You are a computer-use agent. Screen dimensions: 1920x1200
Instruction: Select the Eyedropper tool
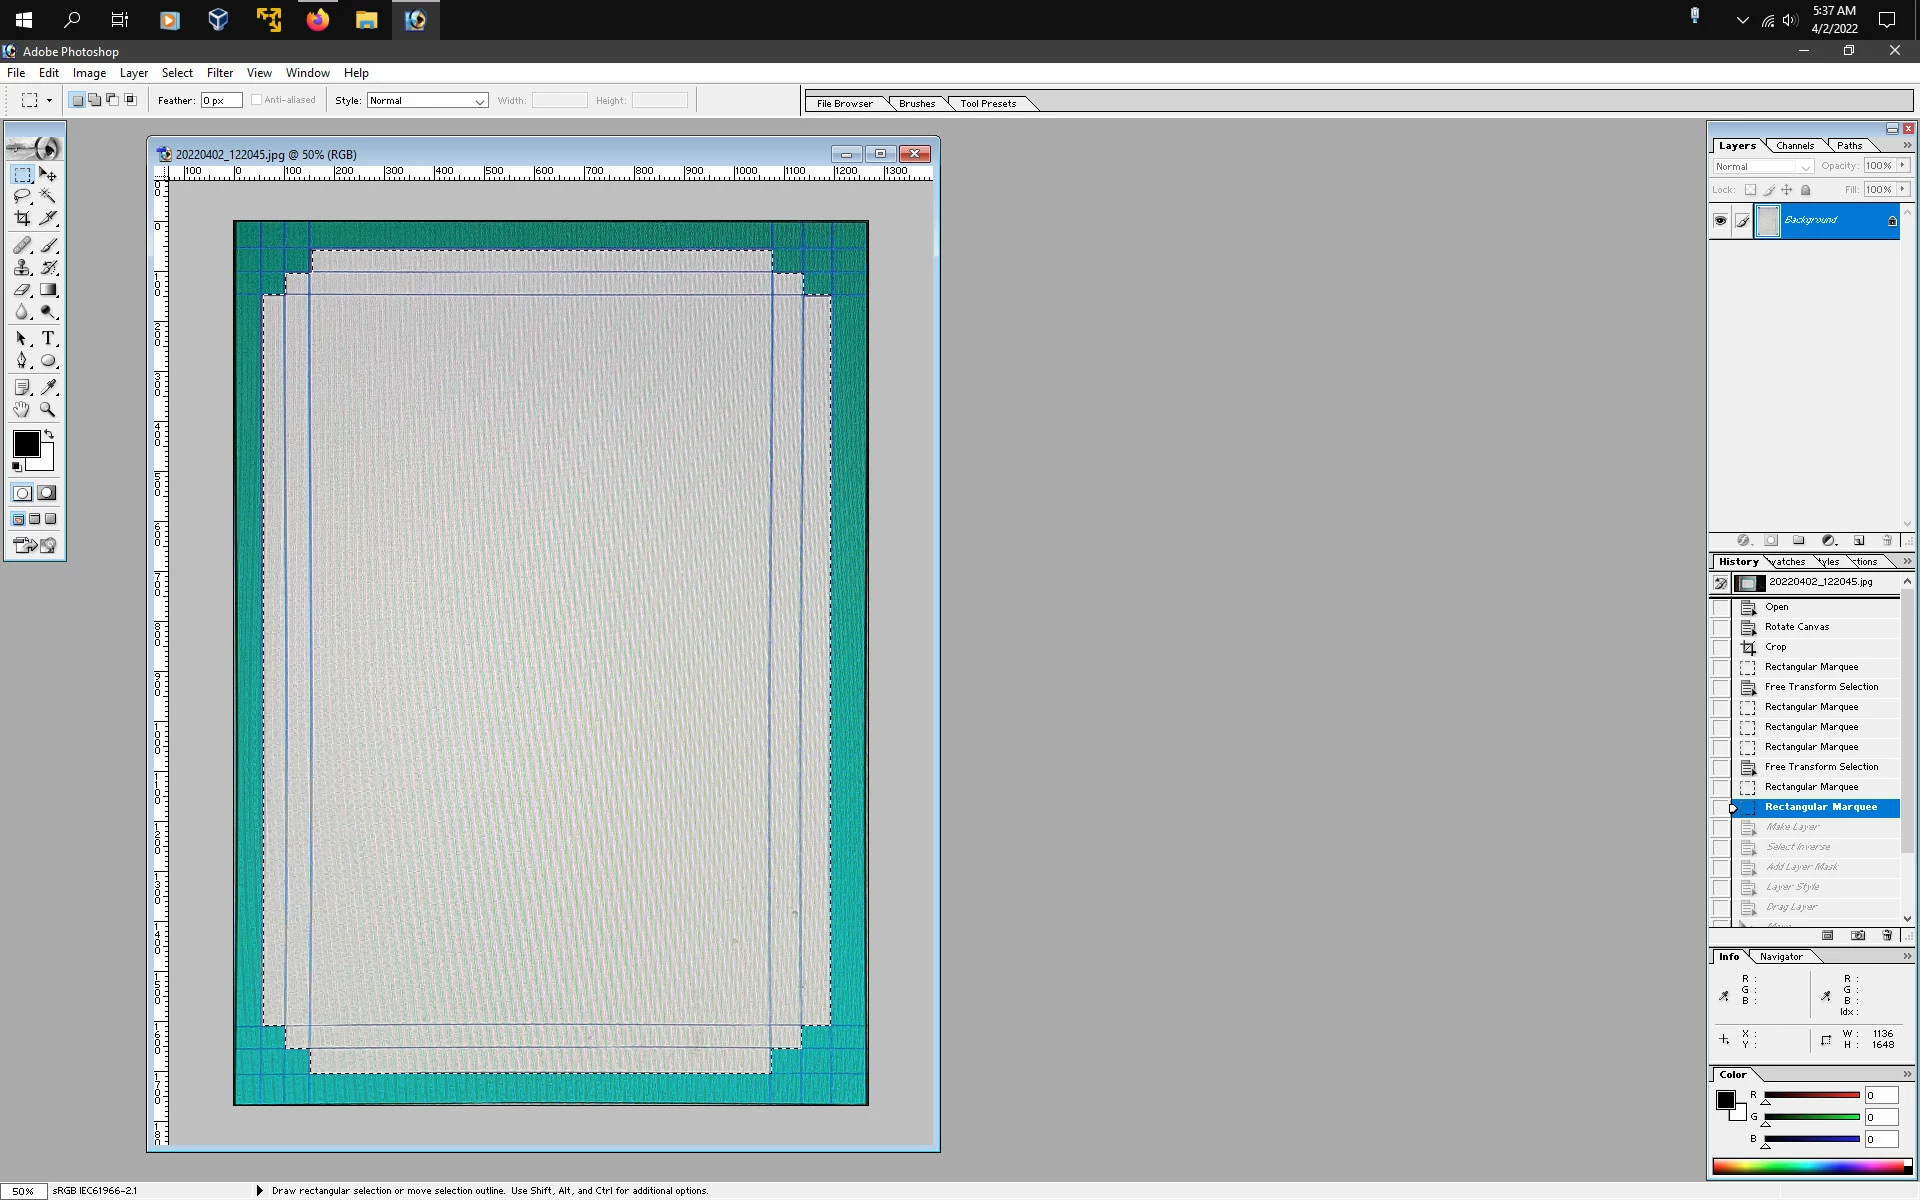47,387
